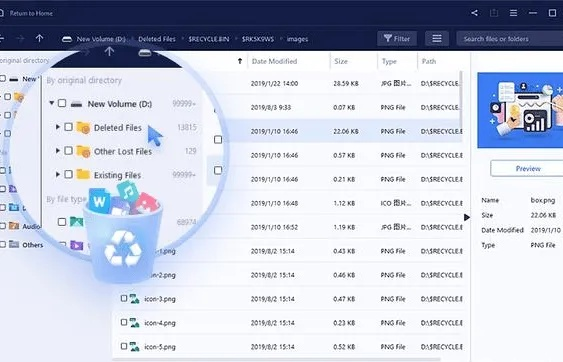This screenshot has width=563, height=362.
Task: Click the Deleted Files folder icon
Action: point(83,127)
